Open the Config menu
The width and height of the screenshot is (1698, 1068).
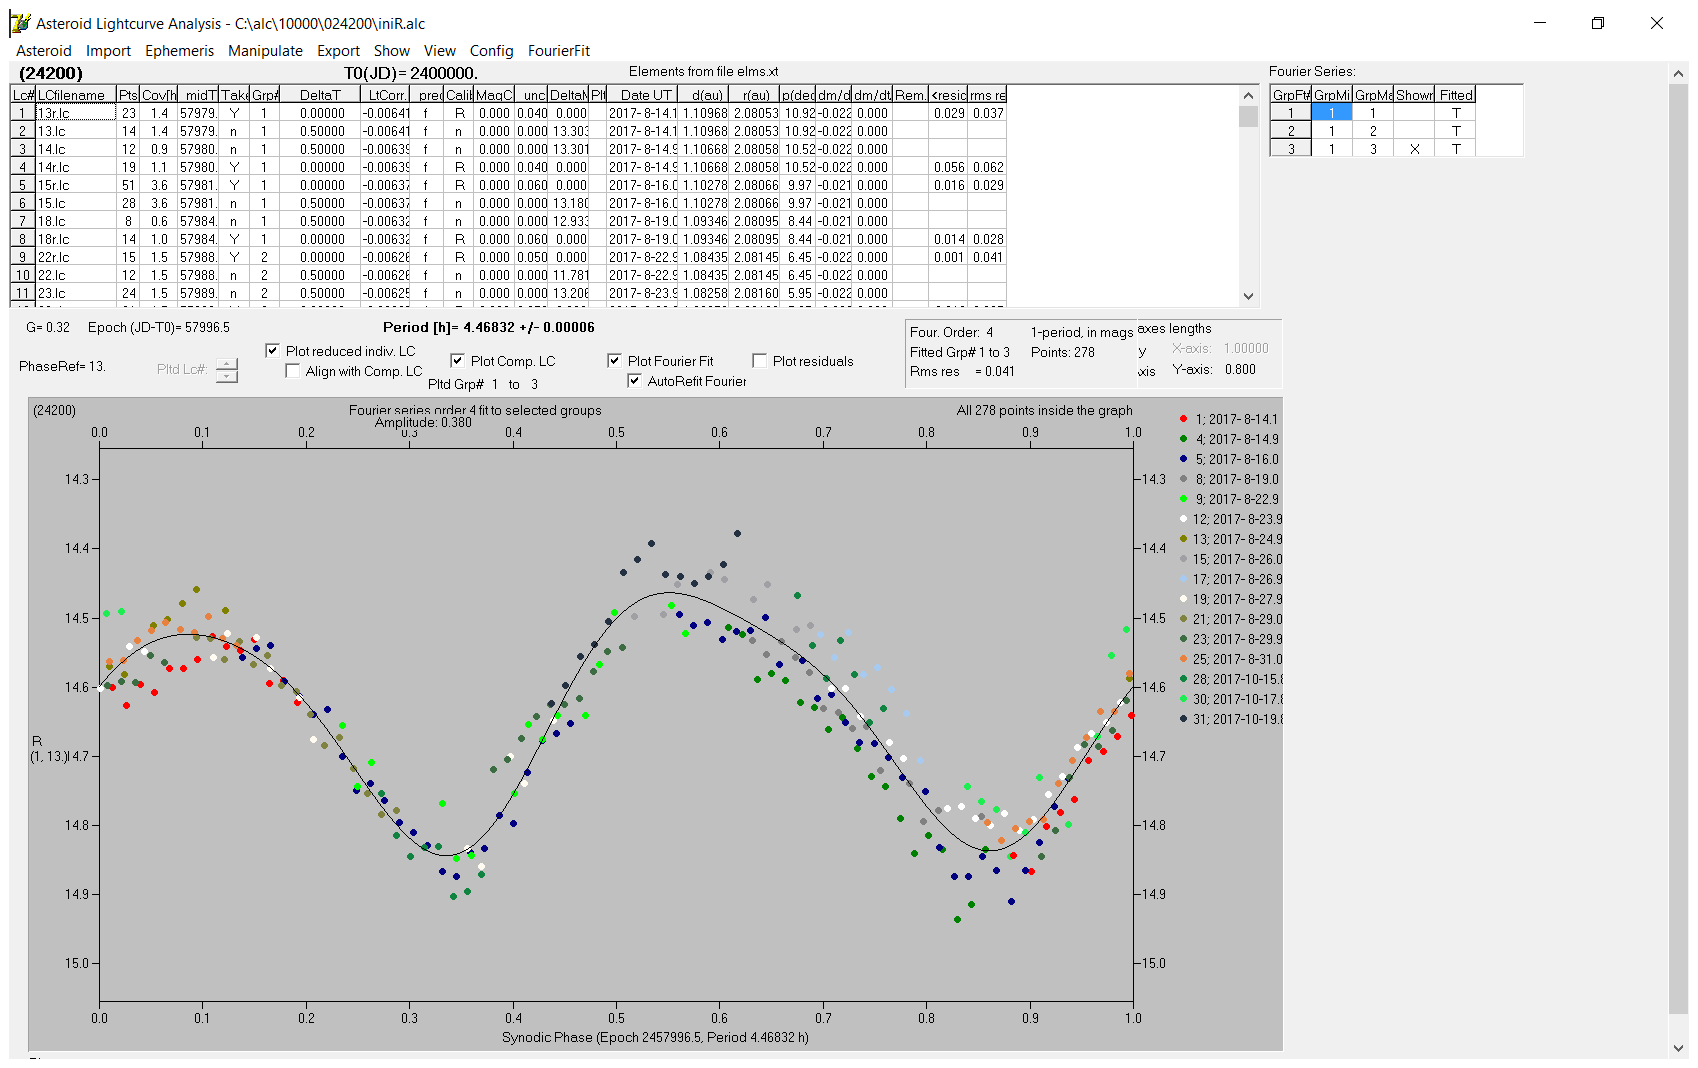pyautogui.click(x=491, y=51)
